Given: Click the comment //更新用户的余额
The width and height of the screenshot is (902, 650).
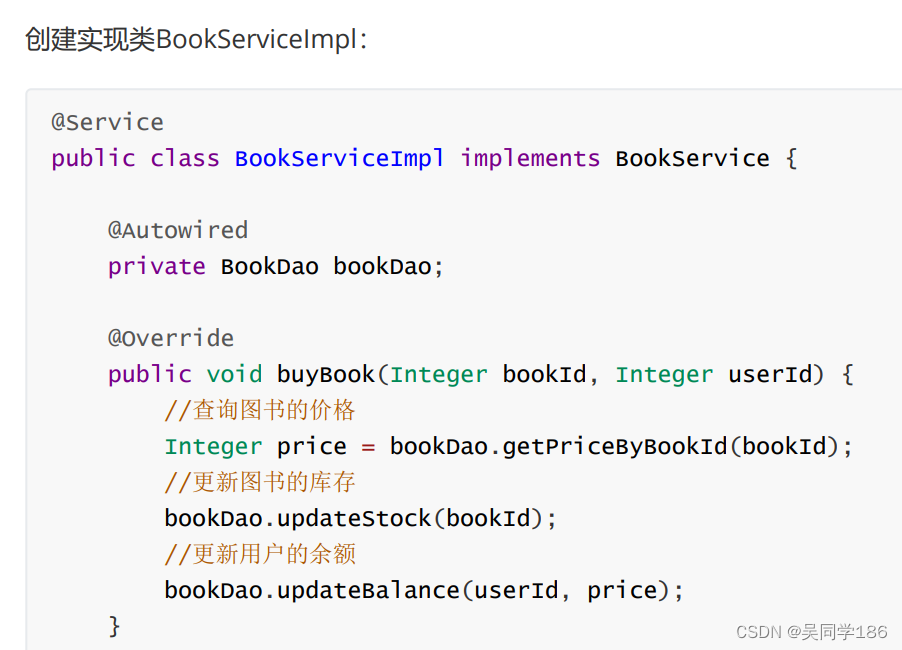Looking at the screenshot, I should (260, 554).
